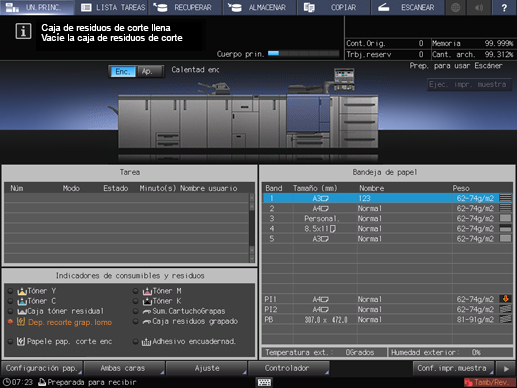Switch to LISTA TAREAS tab
This screenshot has width=517, height=388.
pyautogui.click(x=112, y=7)
